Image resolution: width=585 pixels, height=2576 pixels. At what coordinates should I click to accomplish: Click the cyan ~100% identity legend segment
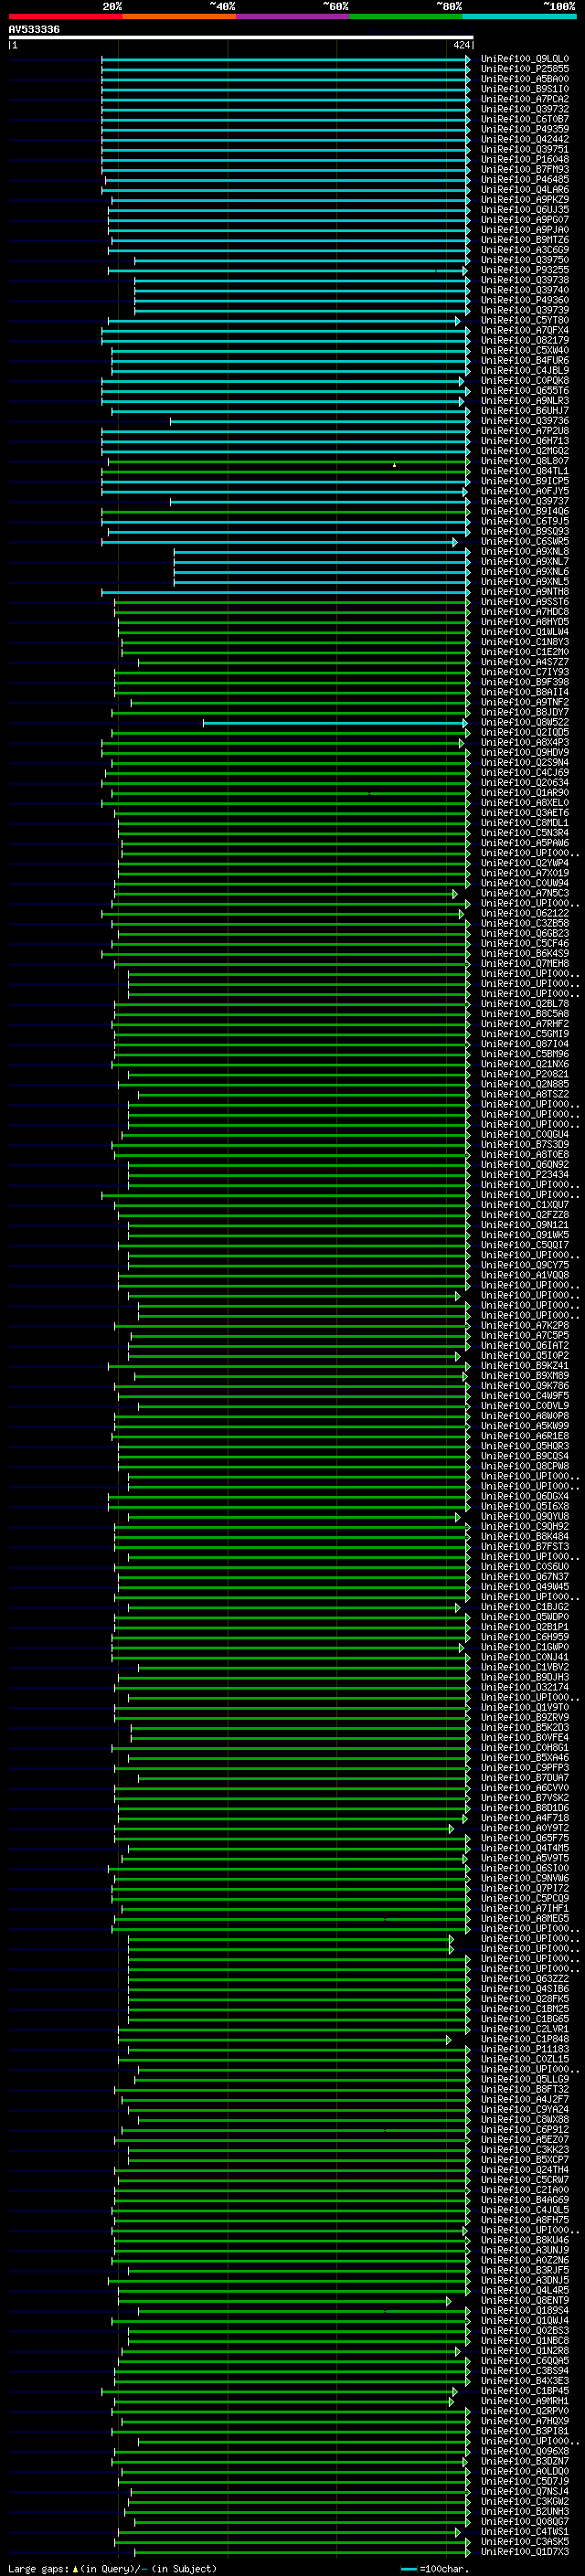(x=519, y=16)
